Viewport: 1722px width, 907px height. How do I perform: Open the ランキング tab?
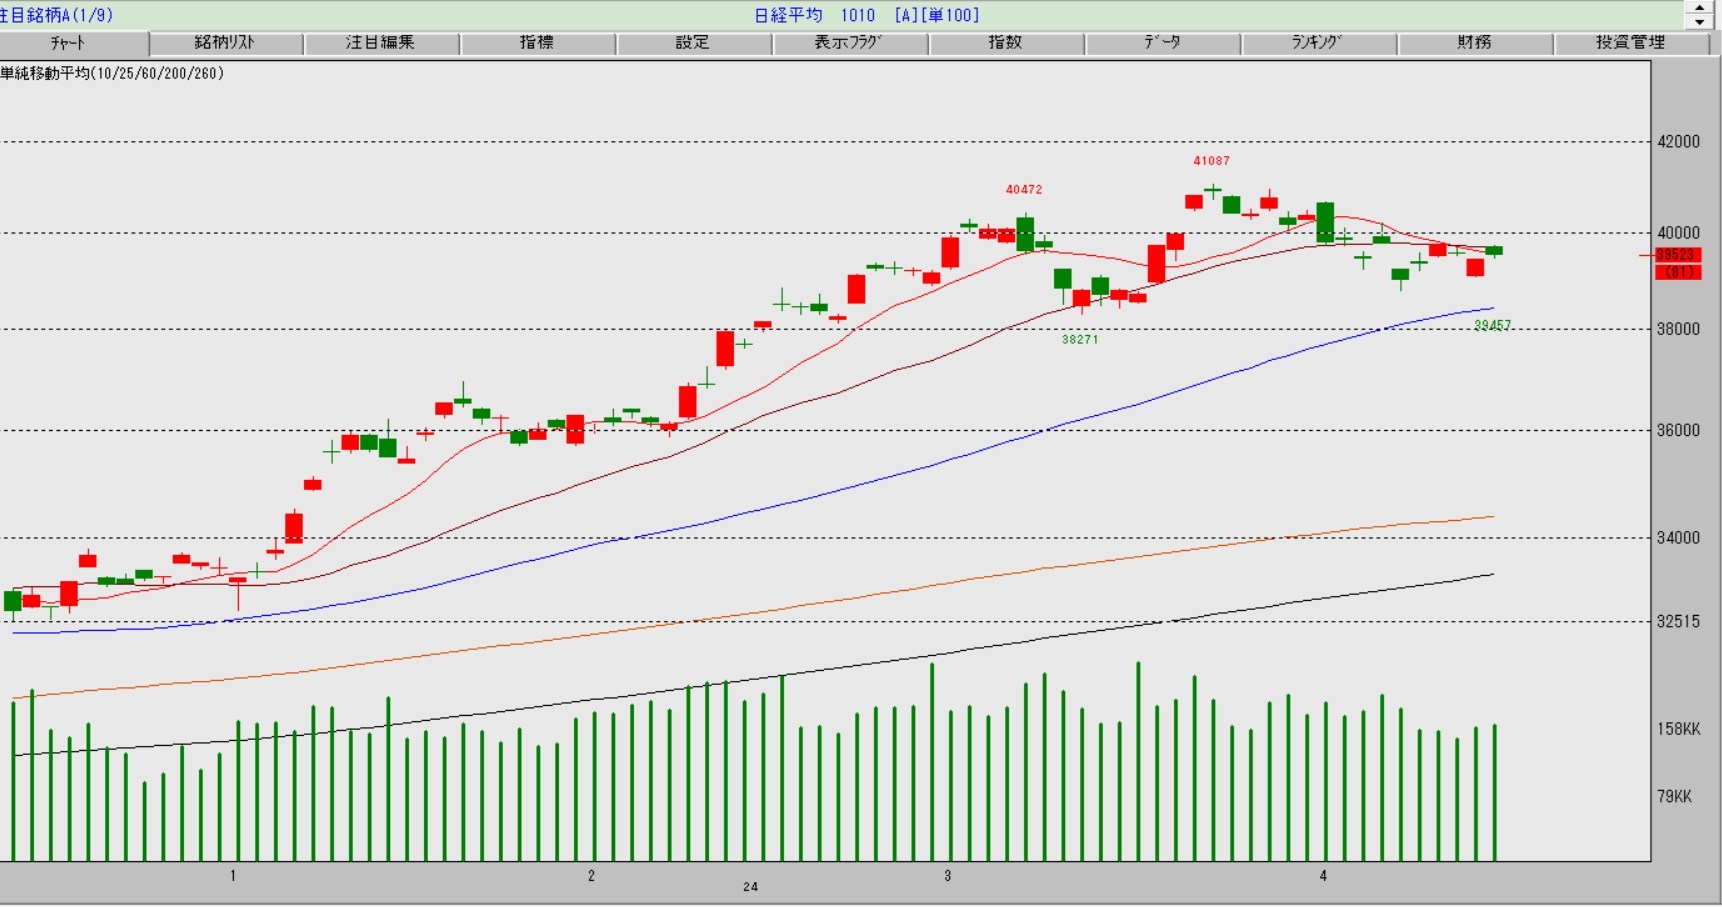tap(1318, 43)
